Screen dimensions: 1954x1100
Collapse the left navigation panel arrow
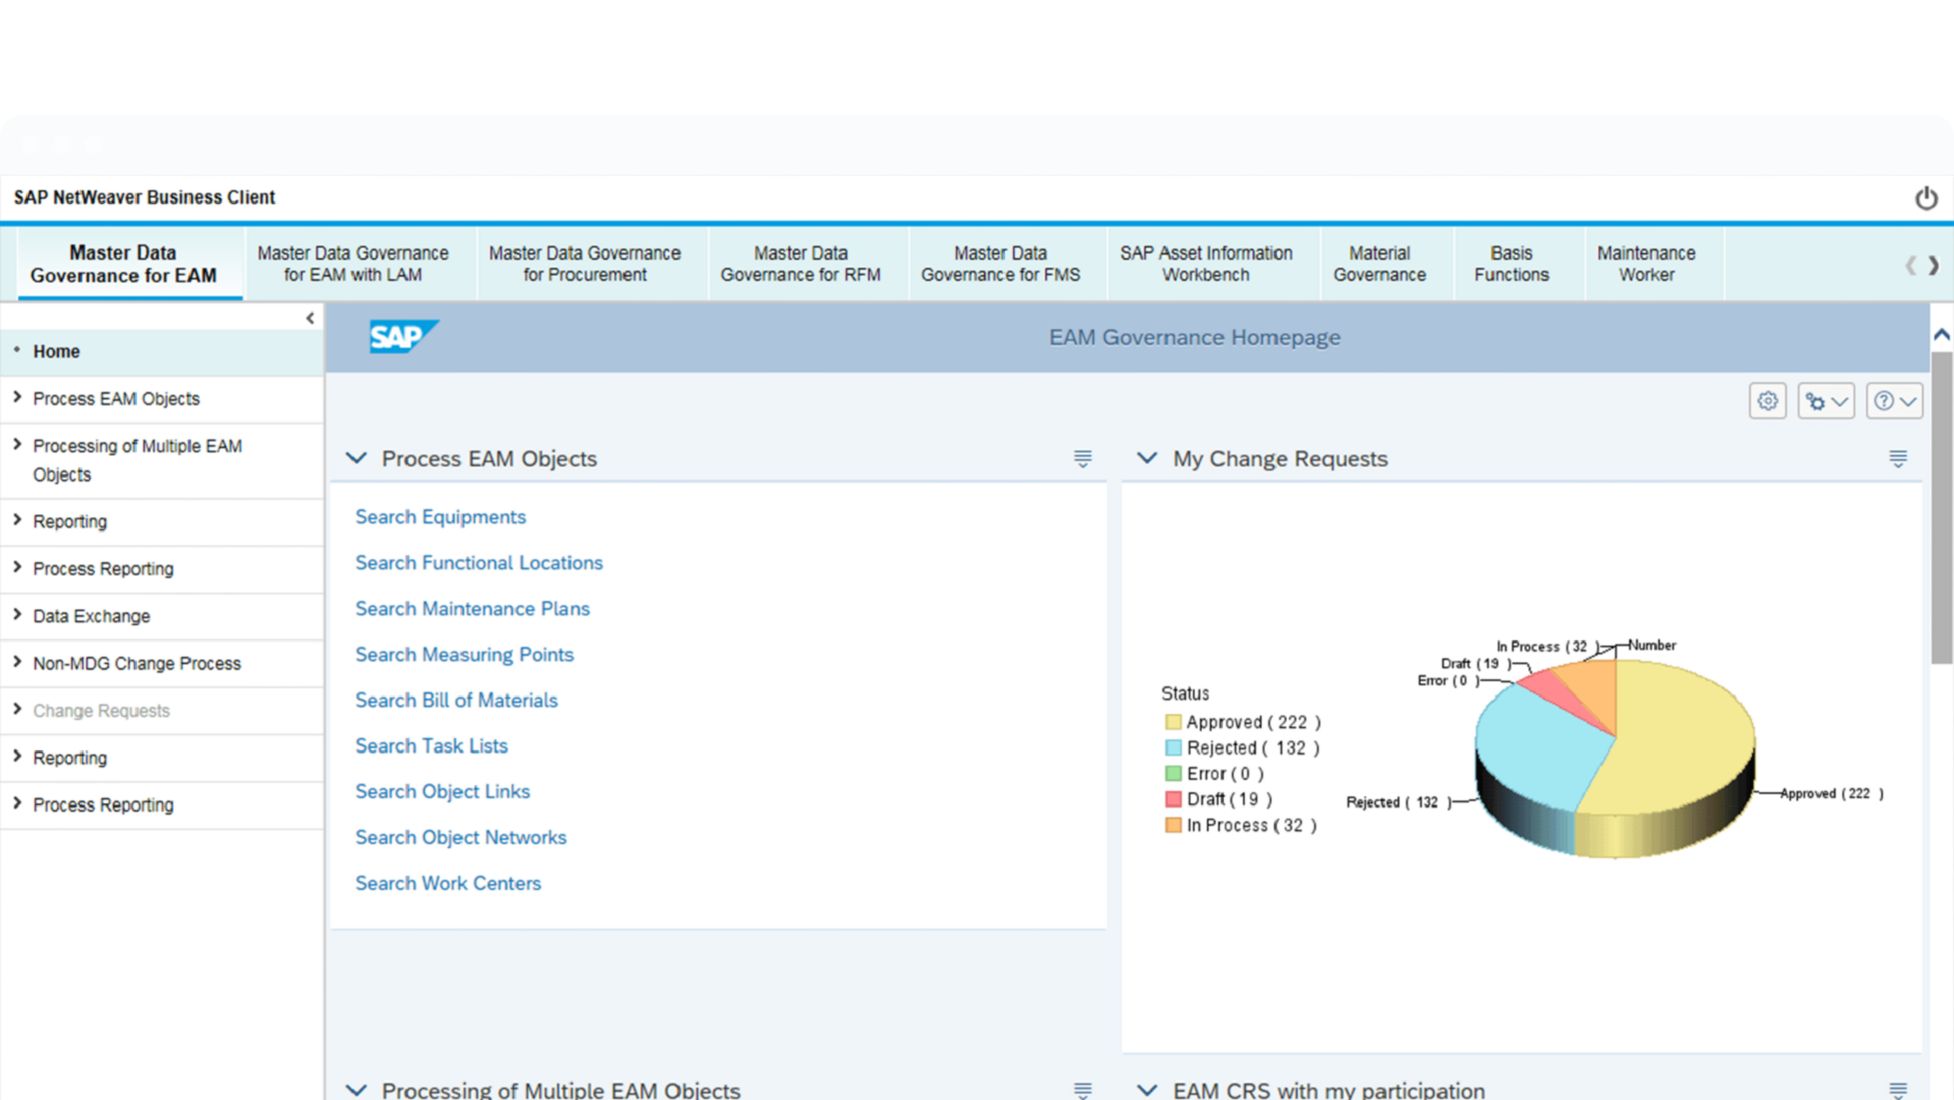point(310,318)
